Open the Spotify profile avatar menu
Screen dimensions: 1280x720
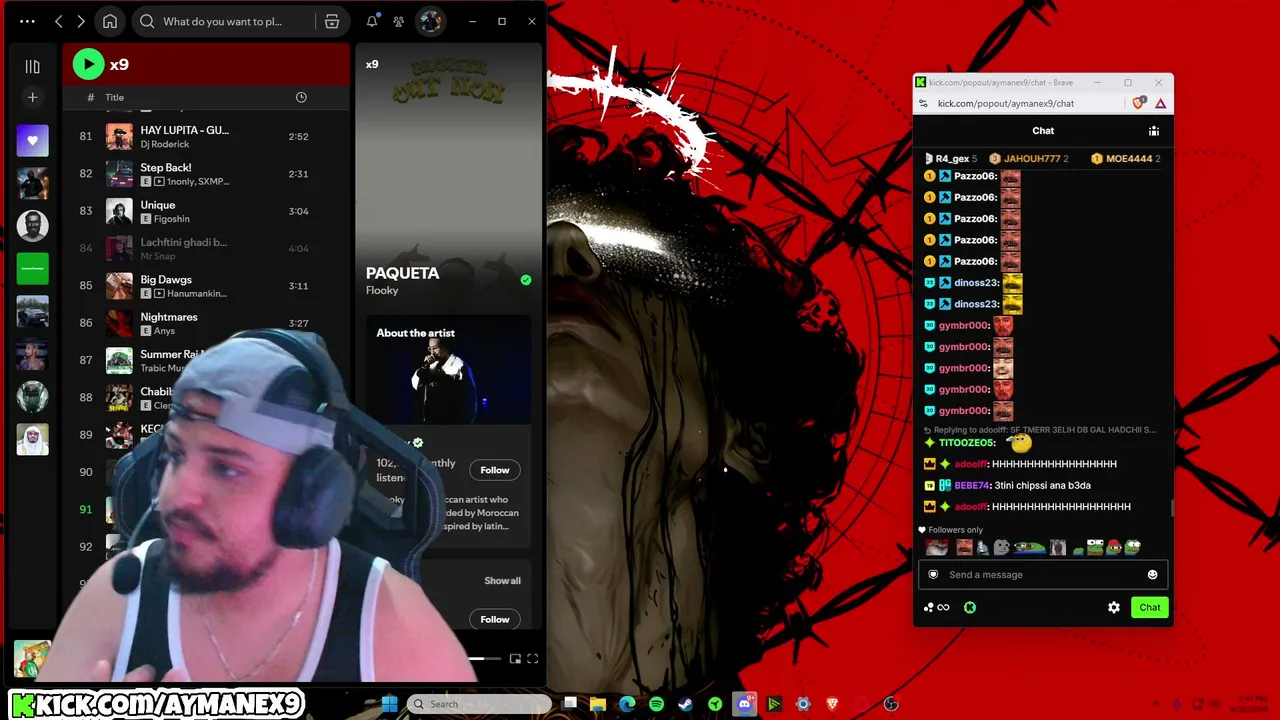coord(430,21)
